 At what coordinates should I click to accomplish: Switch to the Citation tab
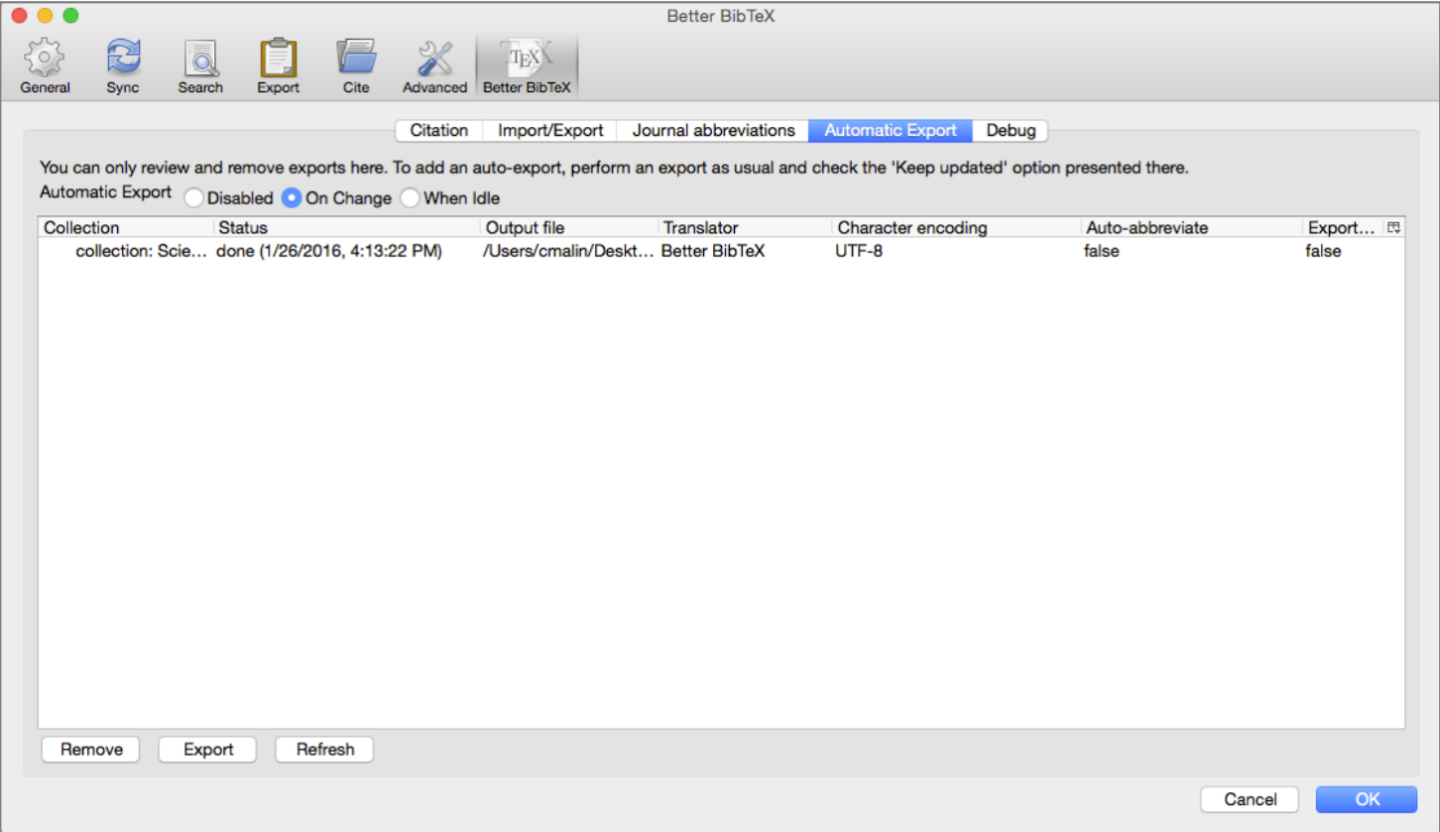[x=439, y=130]
